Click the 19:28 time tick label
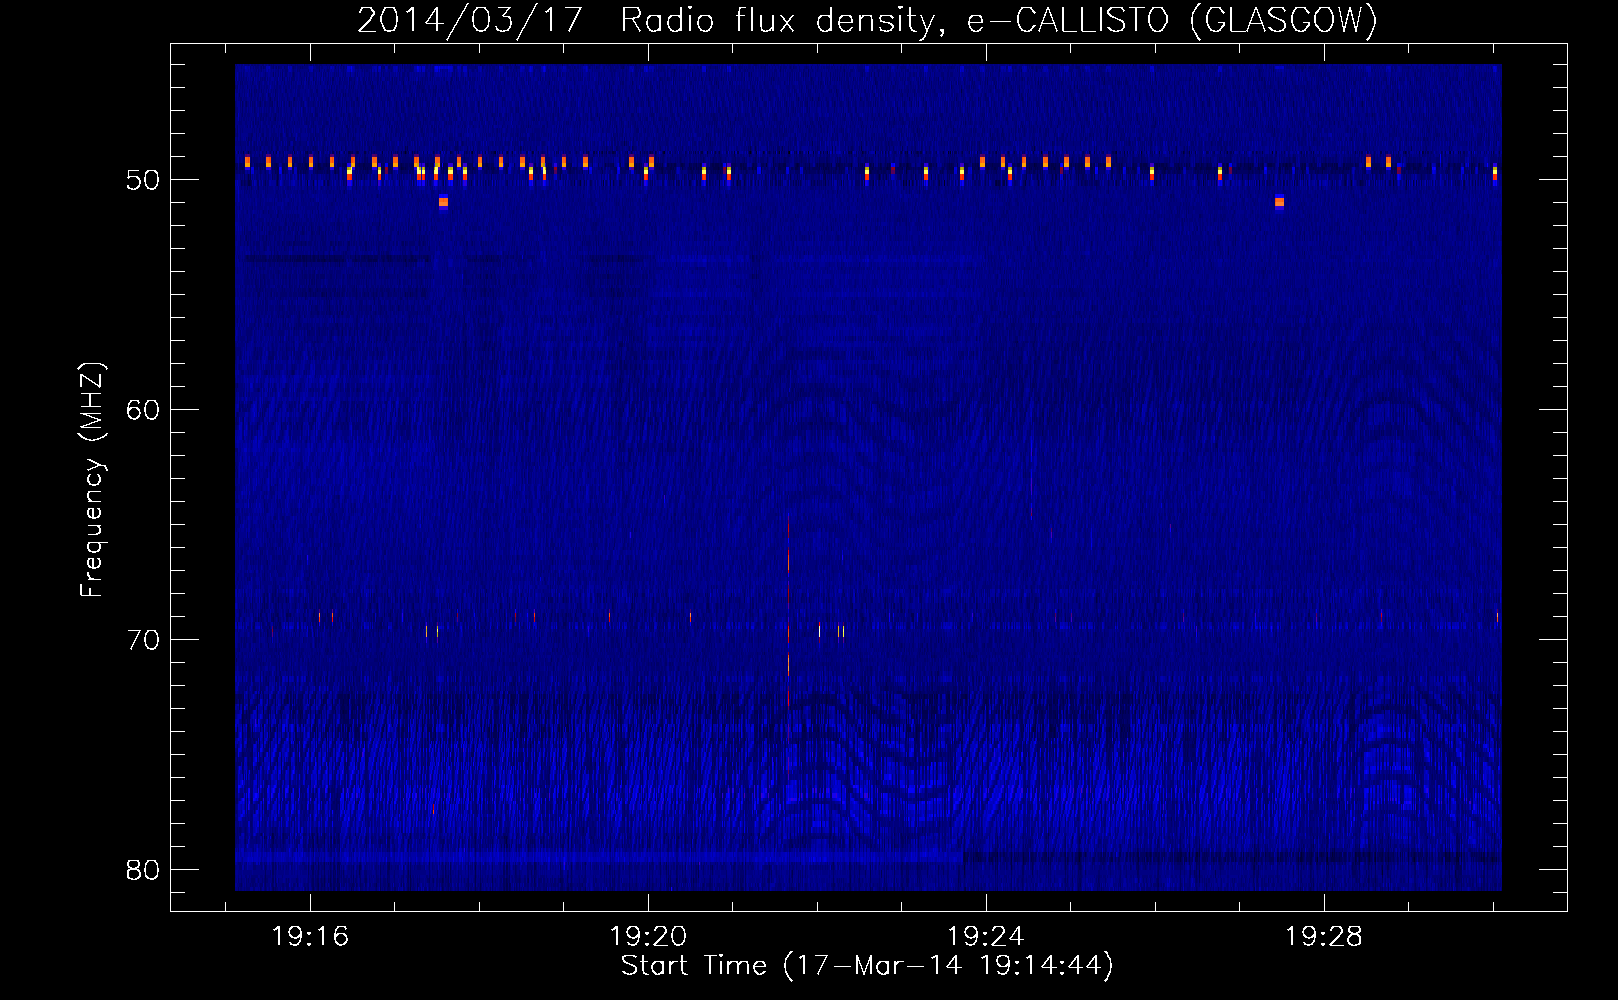The image size is (1618, 1000). click(1324, 937)
